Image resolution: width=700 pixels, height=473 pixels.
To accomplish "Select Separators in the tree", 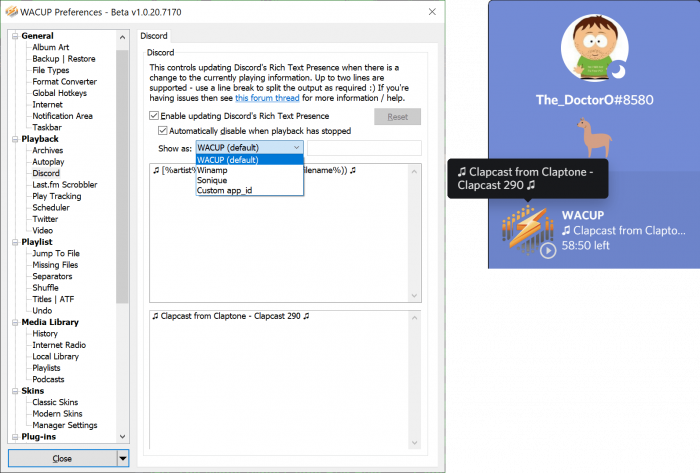I will tap(52, 276).
